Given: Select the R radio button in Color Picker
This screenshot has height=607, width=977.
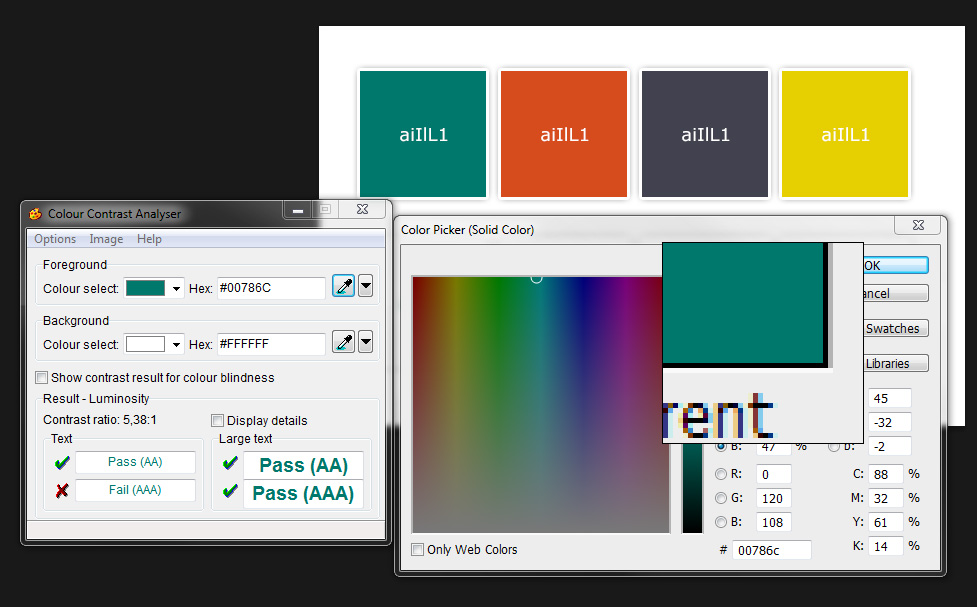Looking at the screenshot, I should point(721,474).
